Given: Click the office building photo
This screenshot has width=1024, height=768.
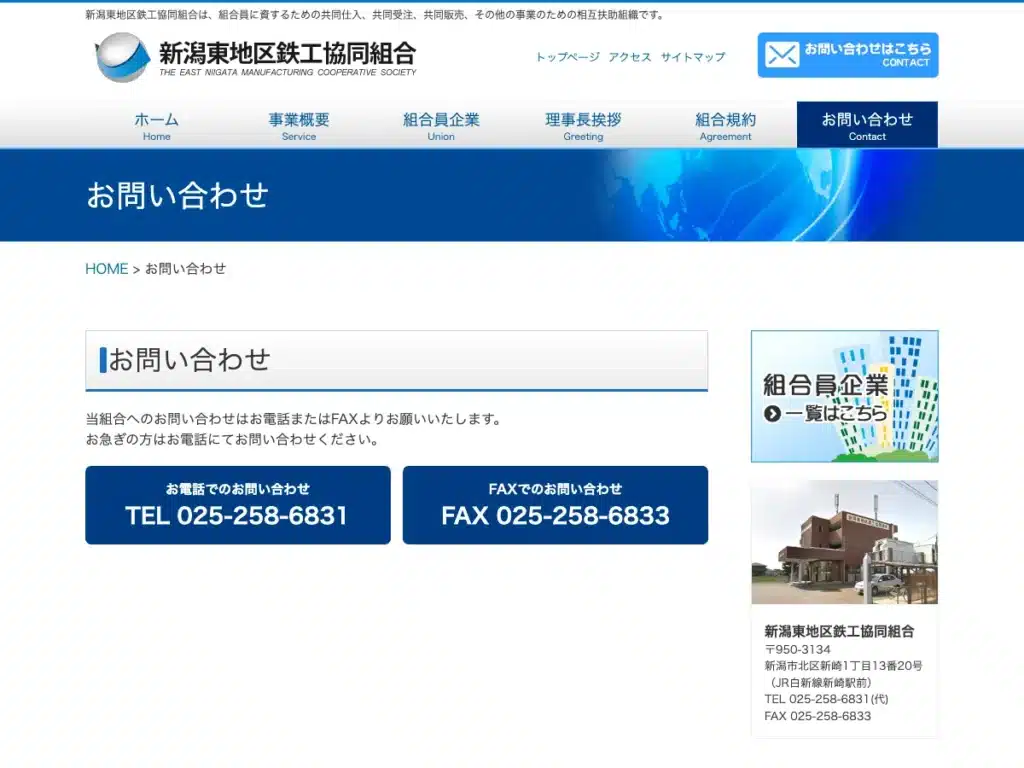Looking at the screenshot, I should [x=844, y=542].
